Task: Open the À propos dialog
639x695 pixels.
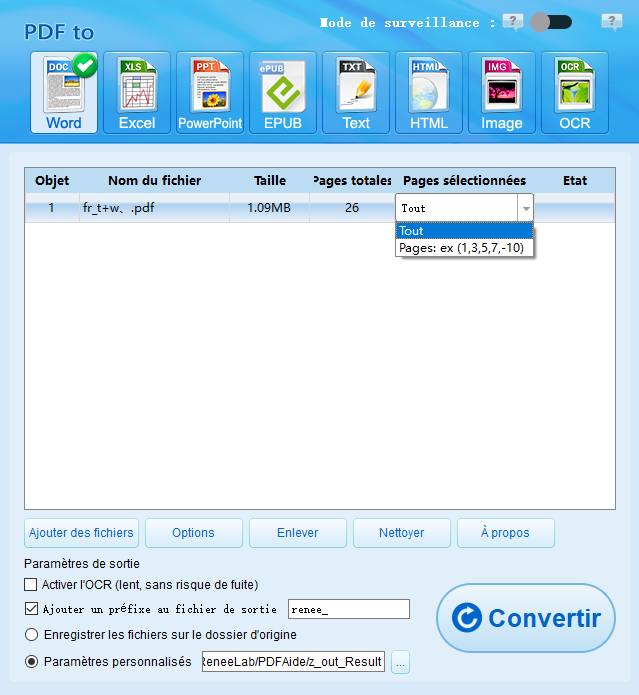Action: click(x=506, y=533)
